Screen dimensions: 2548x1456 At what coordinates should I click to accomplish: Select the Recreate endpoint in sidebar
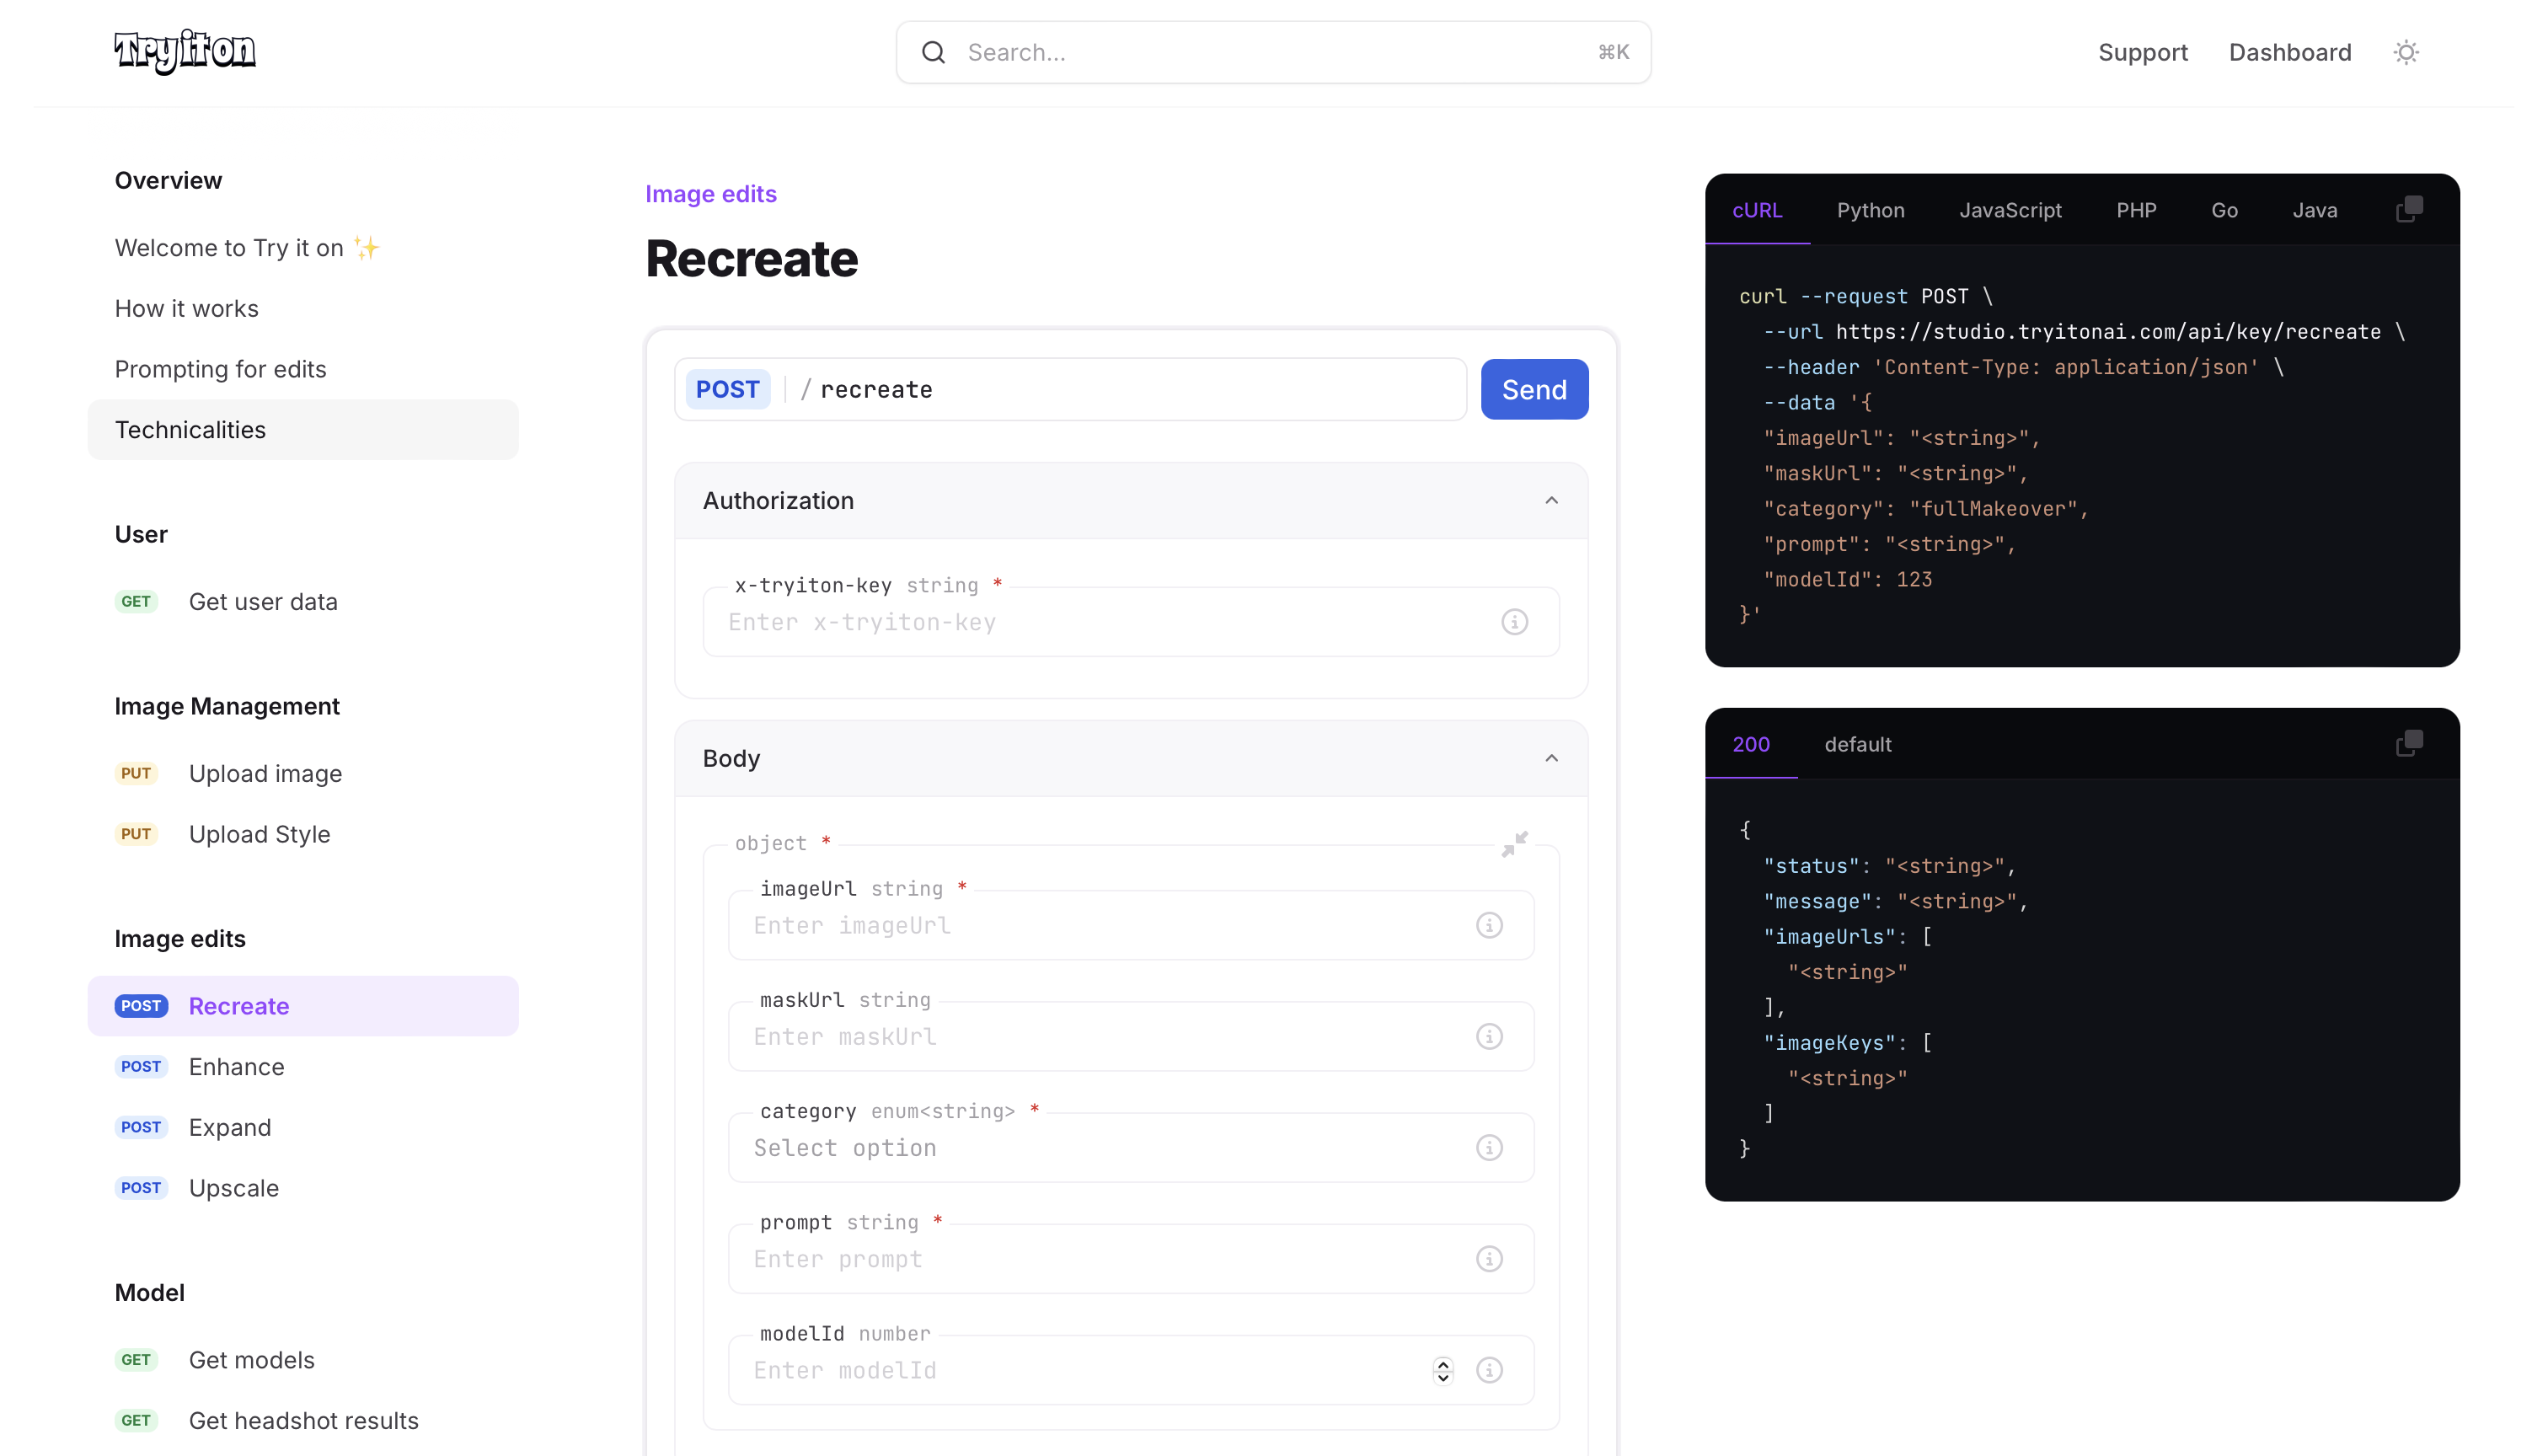click(x=303, y=1006)
